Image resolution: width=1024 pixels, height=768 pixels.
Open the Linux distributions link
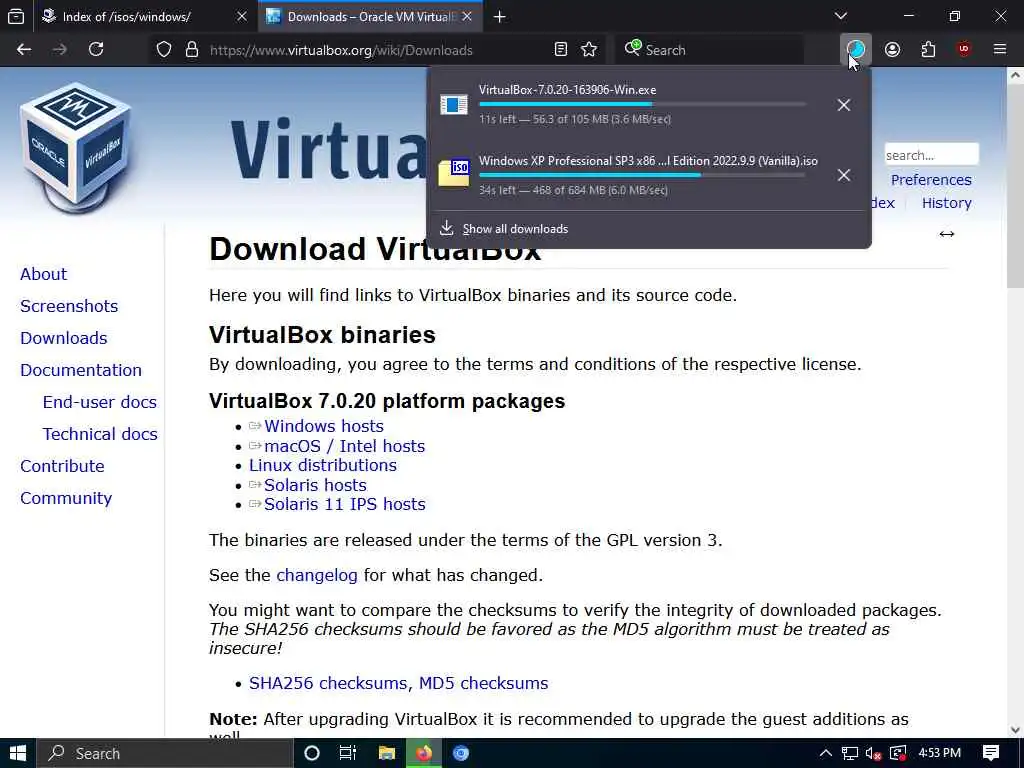(323, 465)
